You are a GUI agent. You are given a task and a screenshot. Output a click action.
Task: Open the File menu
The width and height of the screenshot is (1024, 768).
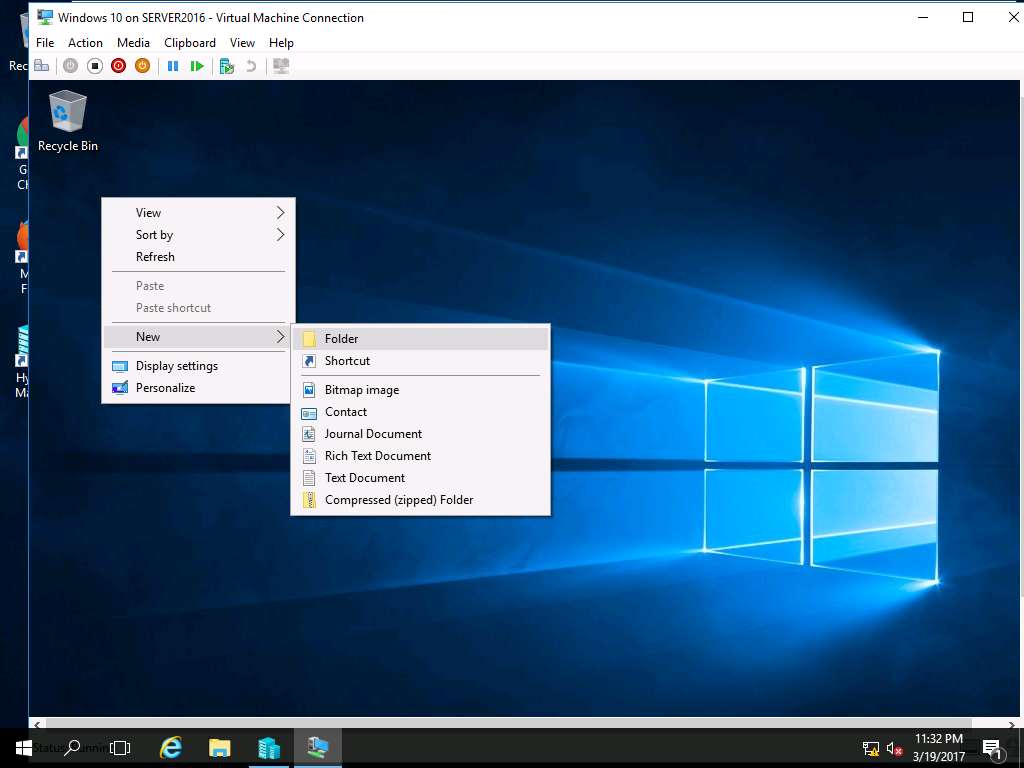tap(45, 42)
